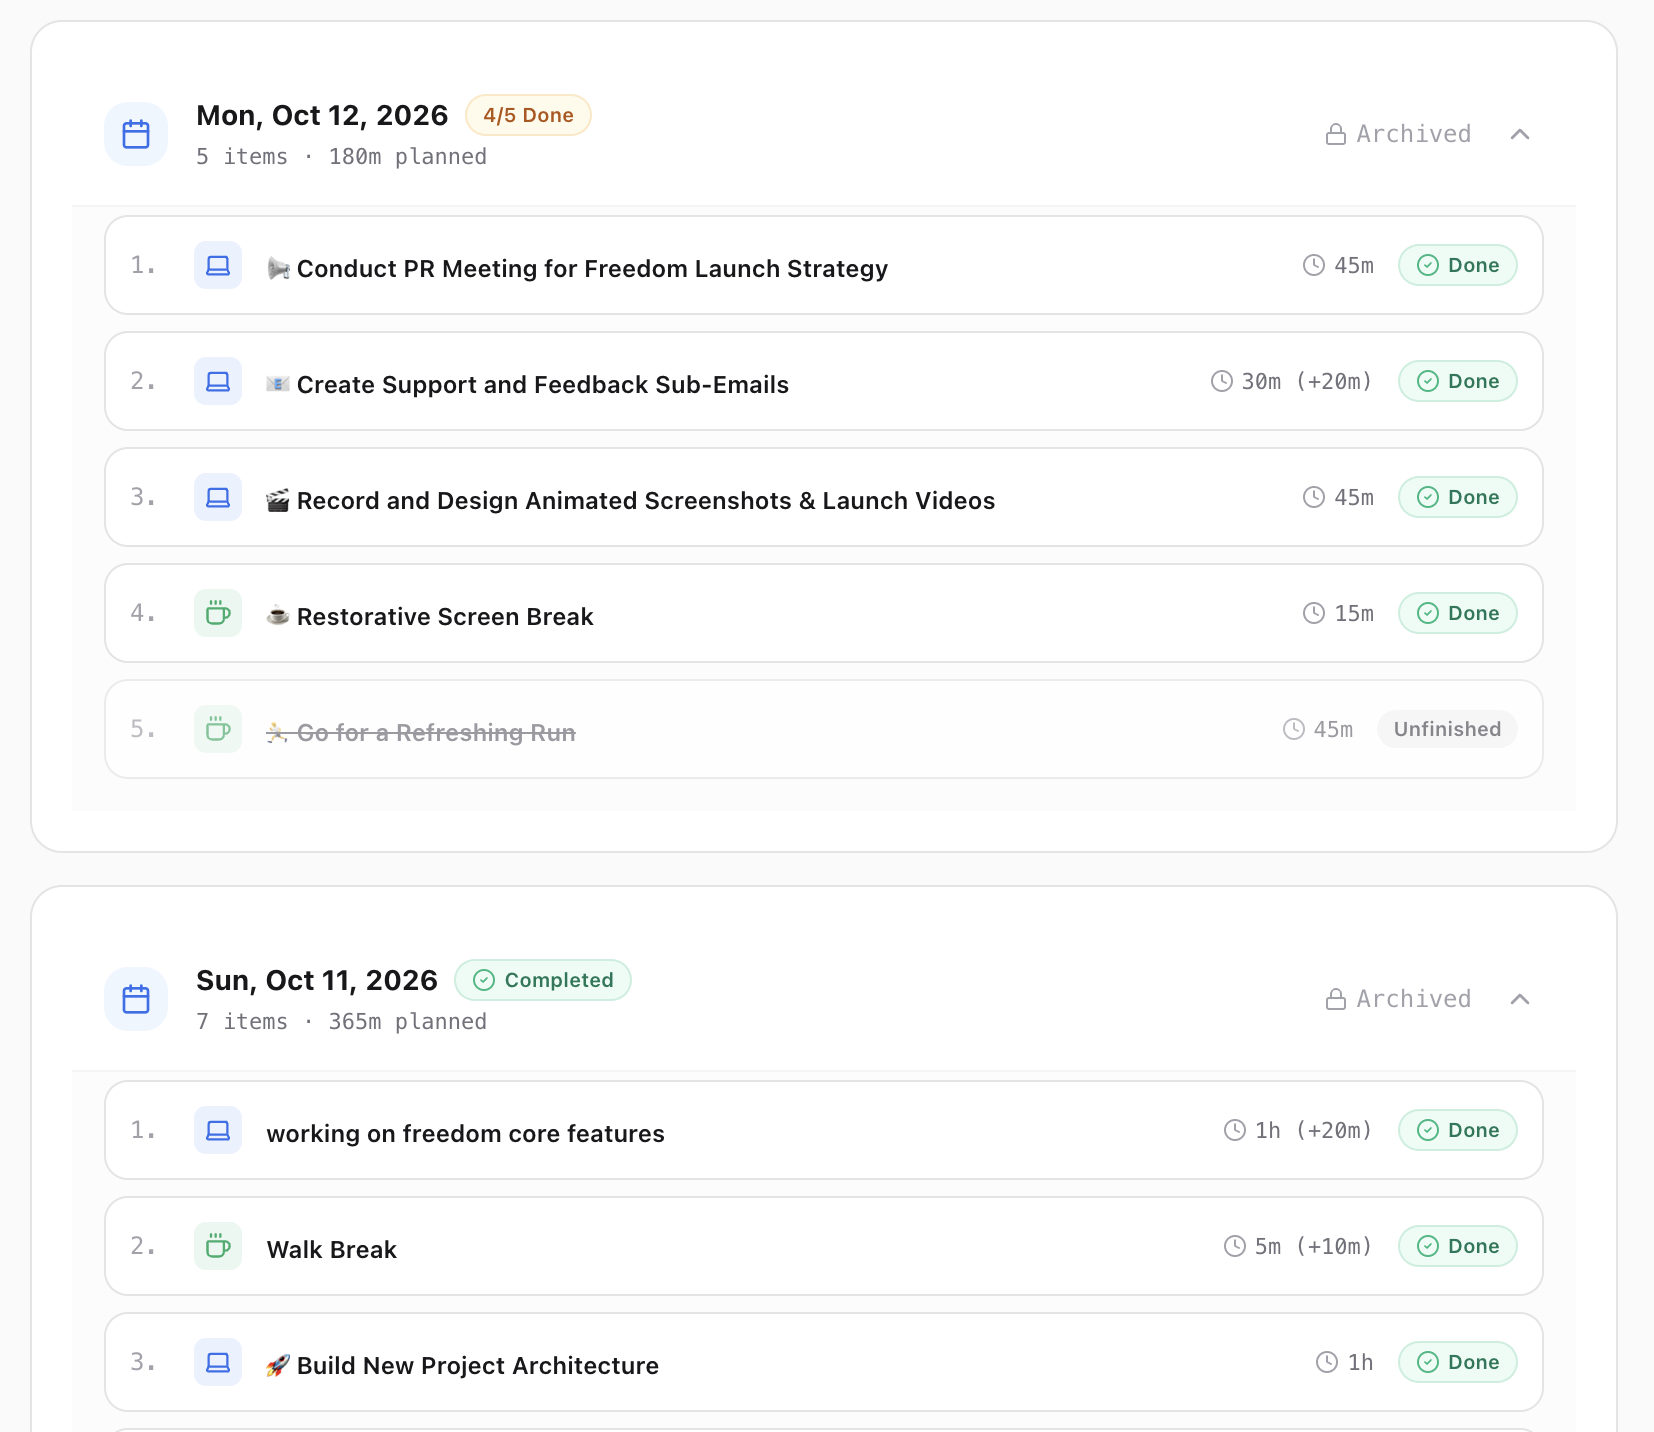The height and width of the screenshot is (1432, 1654).
Task: Select the Walk Break title
Action: 332,1250
